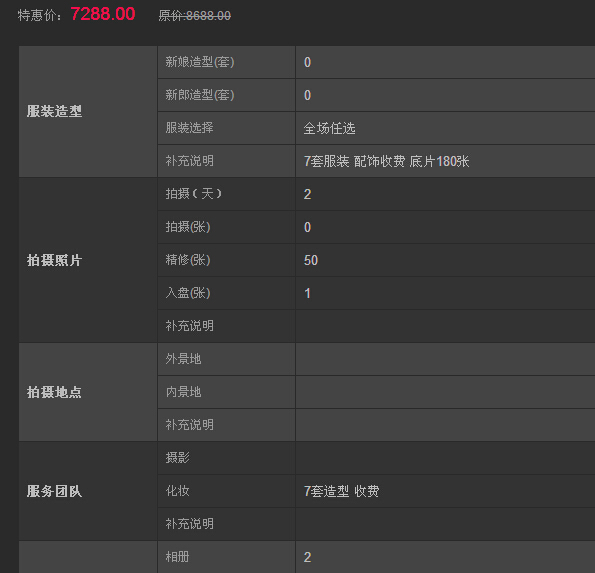Select the 拍摄照片 category cell

pyautogui.click(x=88, y=260)
